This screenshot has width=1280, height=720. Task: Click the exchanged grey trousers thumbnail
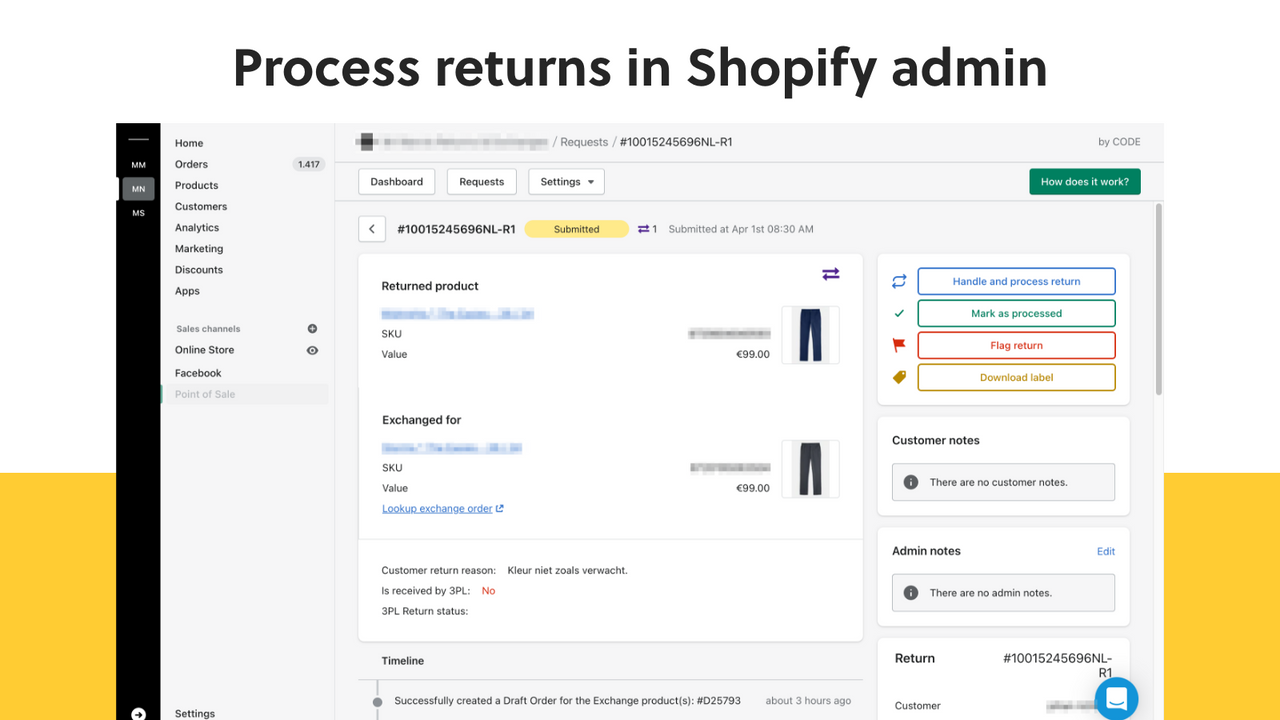(810, 469)
